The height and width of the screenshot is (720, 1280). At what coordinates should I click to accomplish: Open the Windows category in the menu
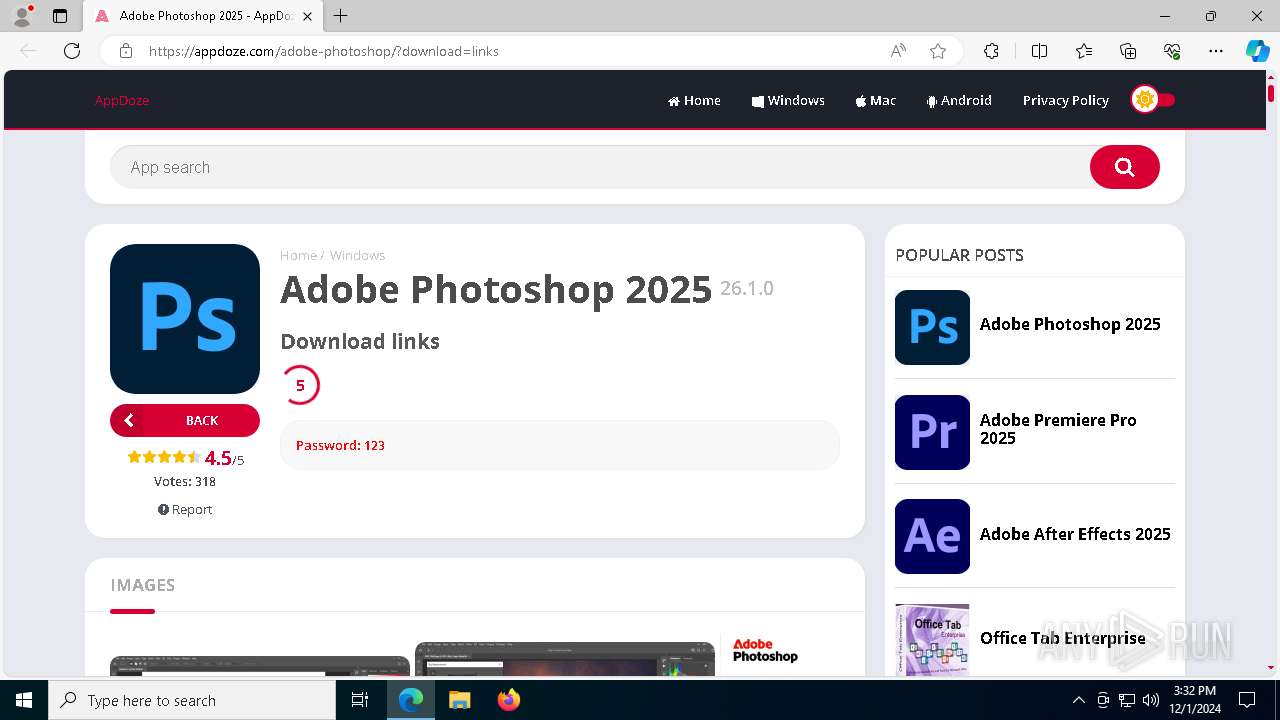(788, 100)
